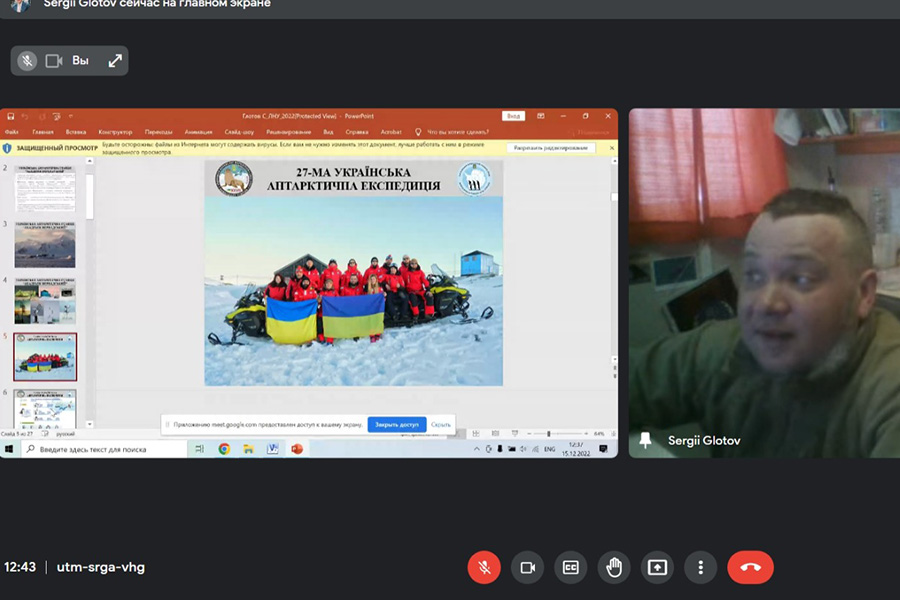Click camera icon in self-view tile
Viewport: 900px width, 600px height.
point(54,61)
